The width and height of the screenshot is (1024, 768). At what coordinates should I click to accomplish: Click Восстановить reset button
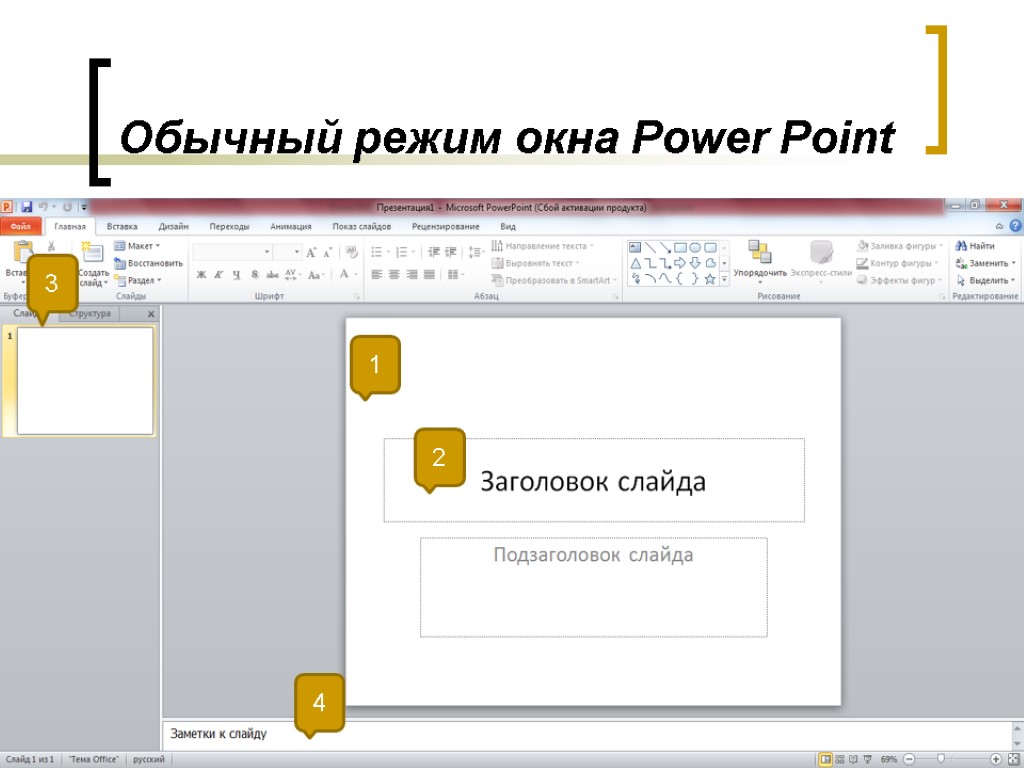tap(148, 263)
